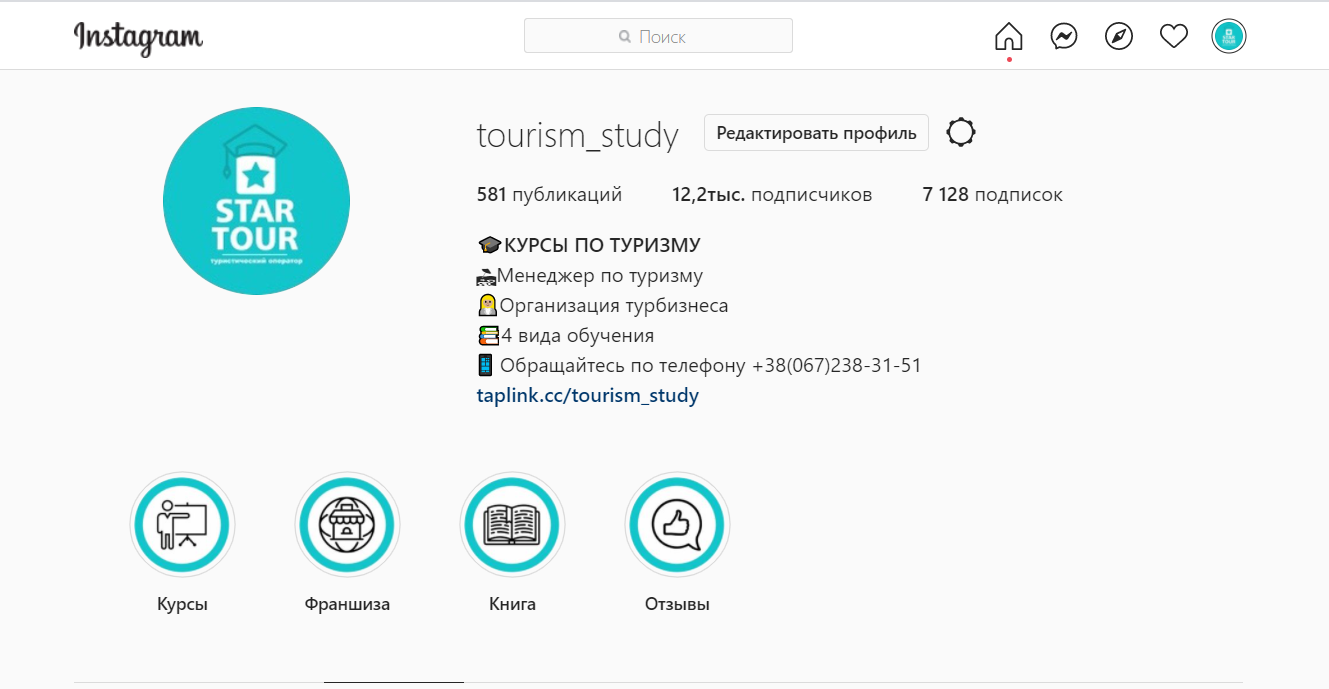
Task: Click the Книга highlight label
Action: point(512,604)
